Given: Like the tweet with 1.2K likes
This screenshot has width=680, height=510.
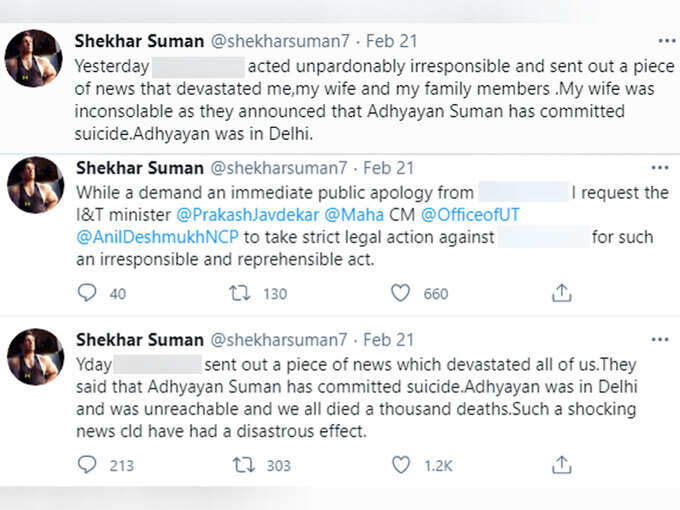Looking at the screenshot, I should tap(401, 465).
